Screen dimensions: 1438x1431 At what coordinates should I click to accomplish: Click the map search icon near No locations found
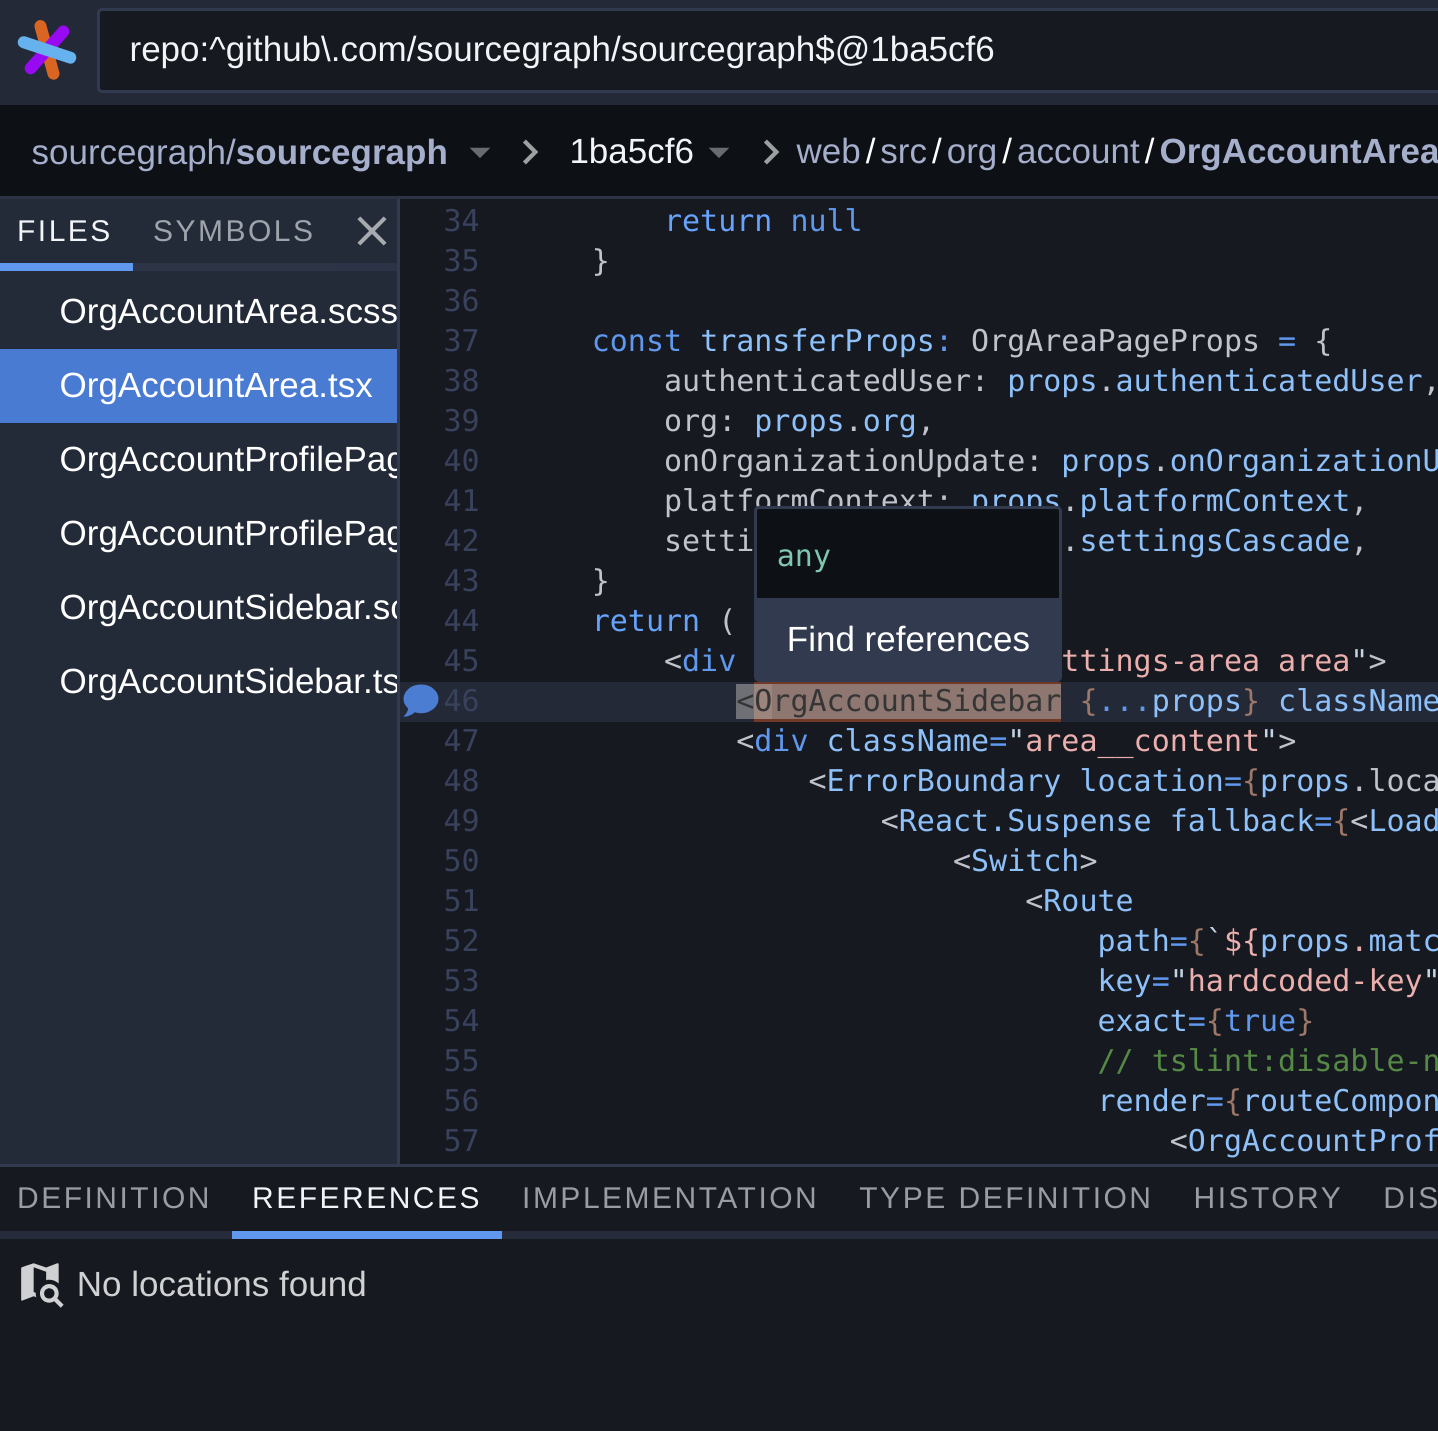[x=41, y=1285]
